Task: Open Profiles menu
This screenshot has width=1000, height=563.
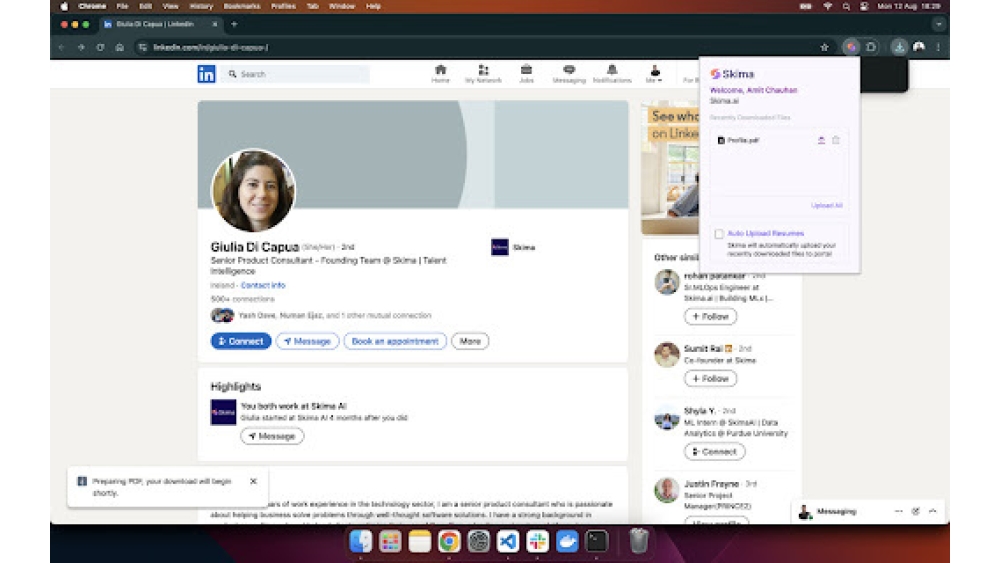Action: pos(283,6)
